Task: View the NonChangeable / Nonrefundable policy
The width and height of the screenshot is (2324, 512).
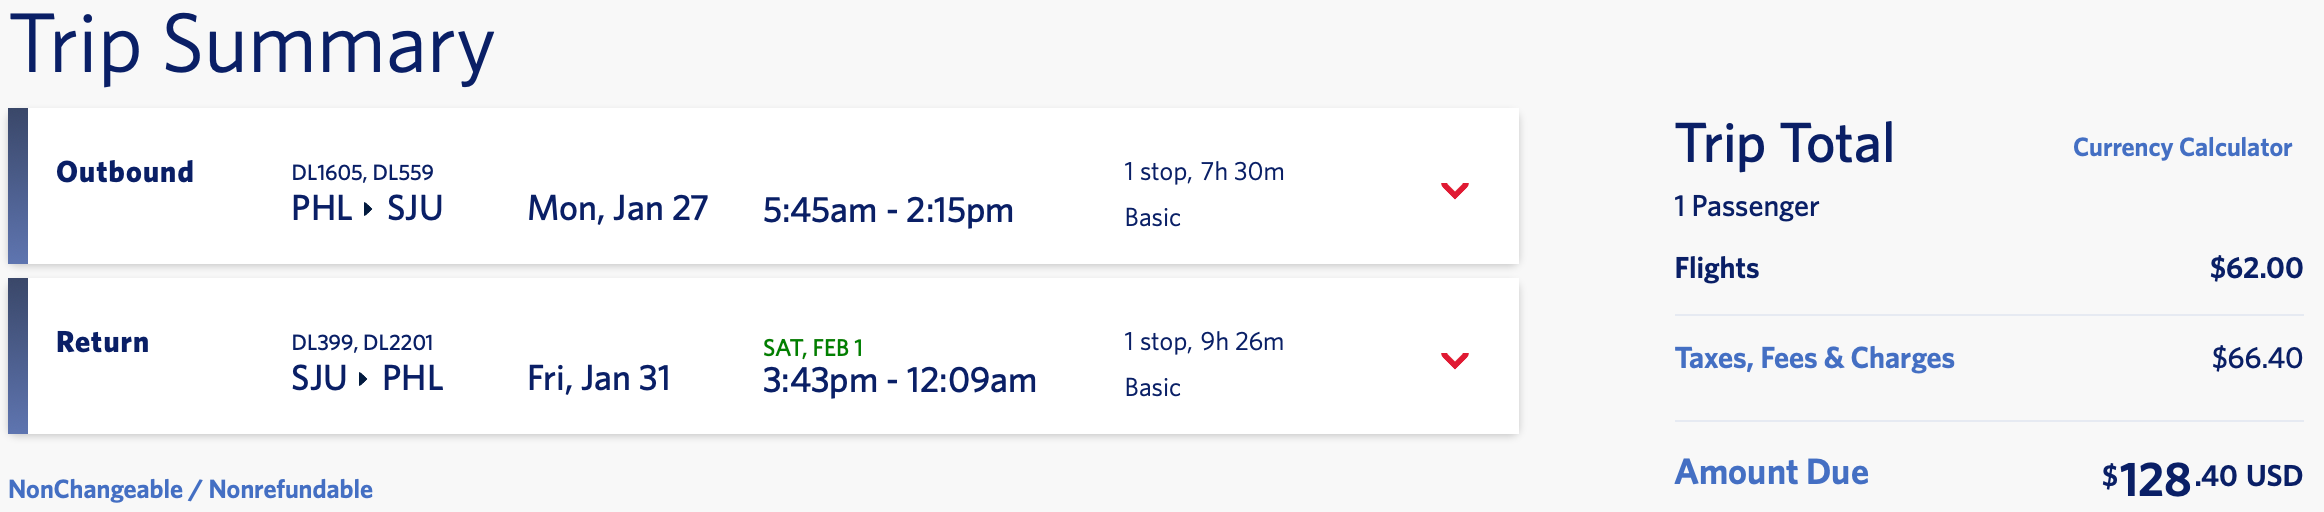Action: 190,489
